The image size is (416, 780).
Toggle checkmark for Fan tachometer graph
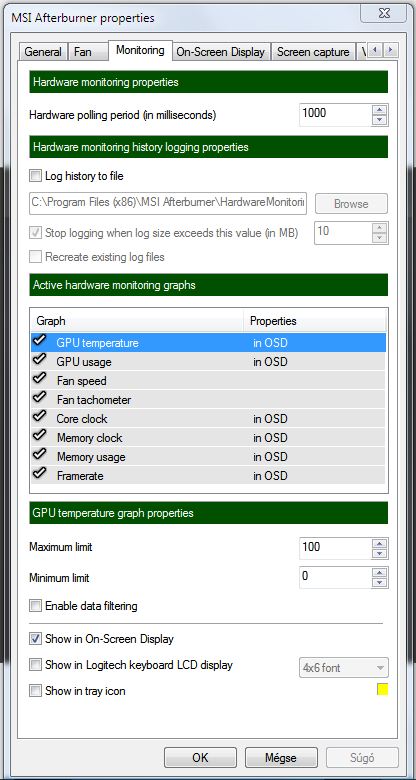click(39, 398)
